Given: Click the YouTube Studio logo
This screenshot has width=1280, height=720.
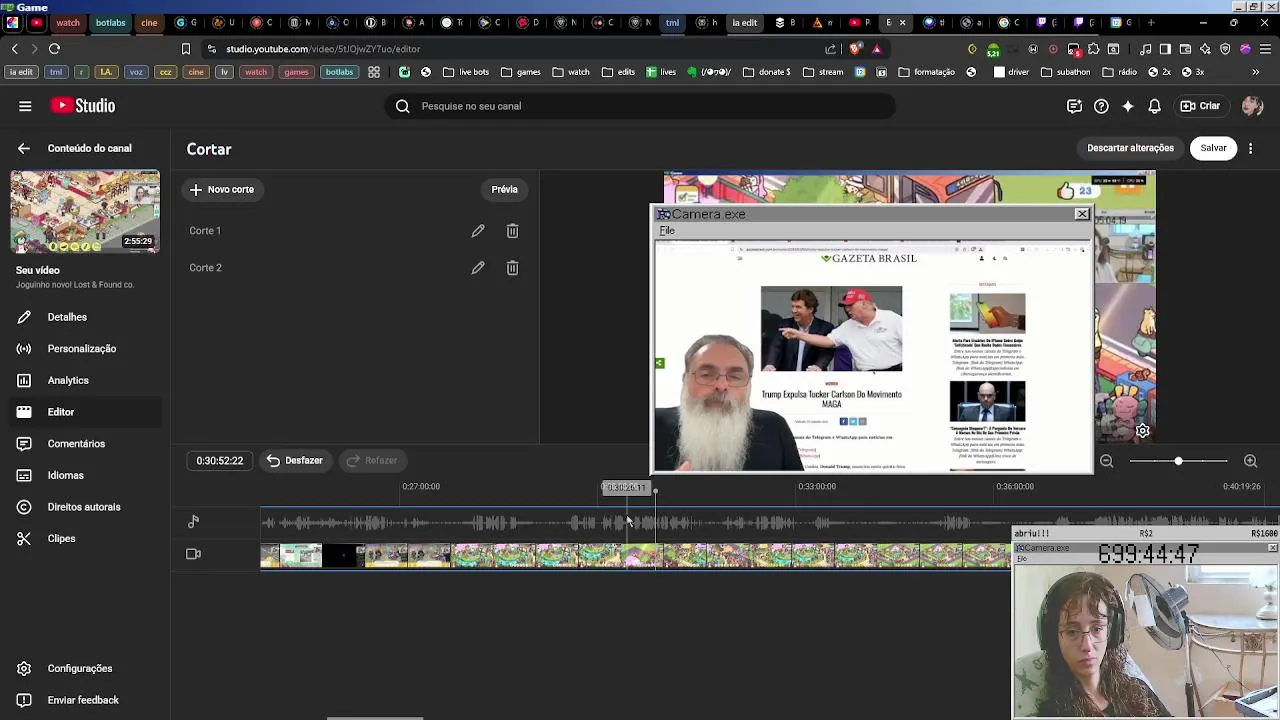Looking at the screenshot, I should pos(83,106).
